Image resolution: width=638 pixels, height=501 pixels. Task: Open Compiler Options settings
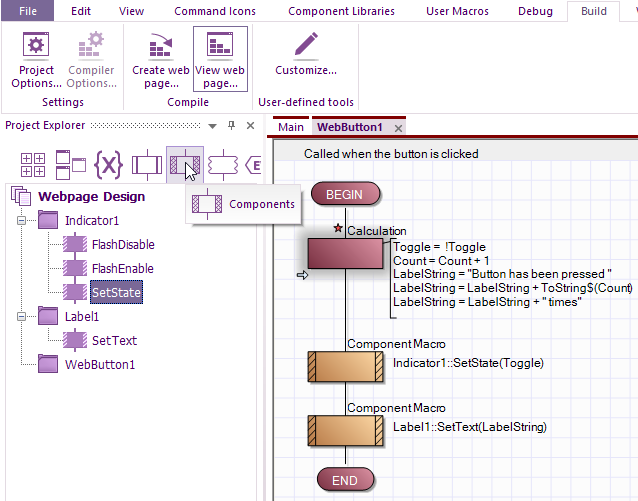92,60
